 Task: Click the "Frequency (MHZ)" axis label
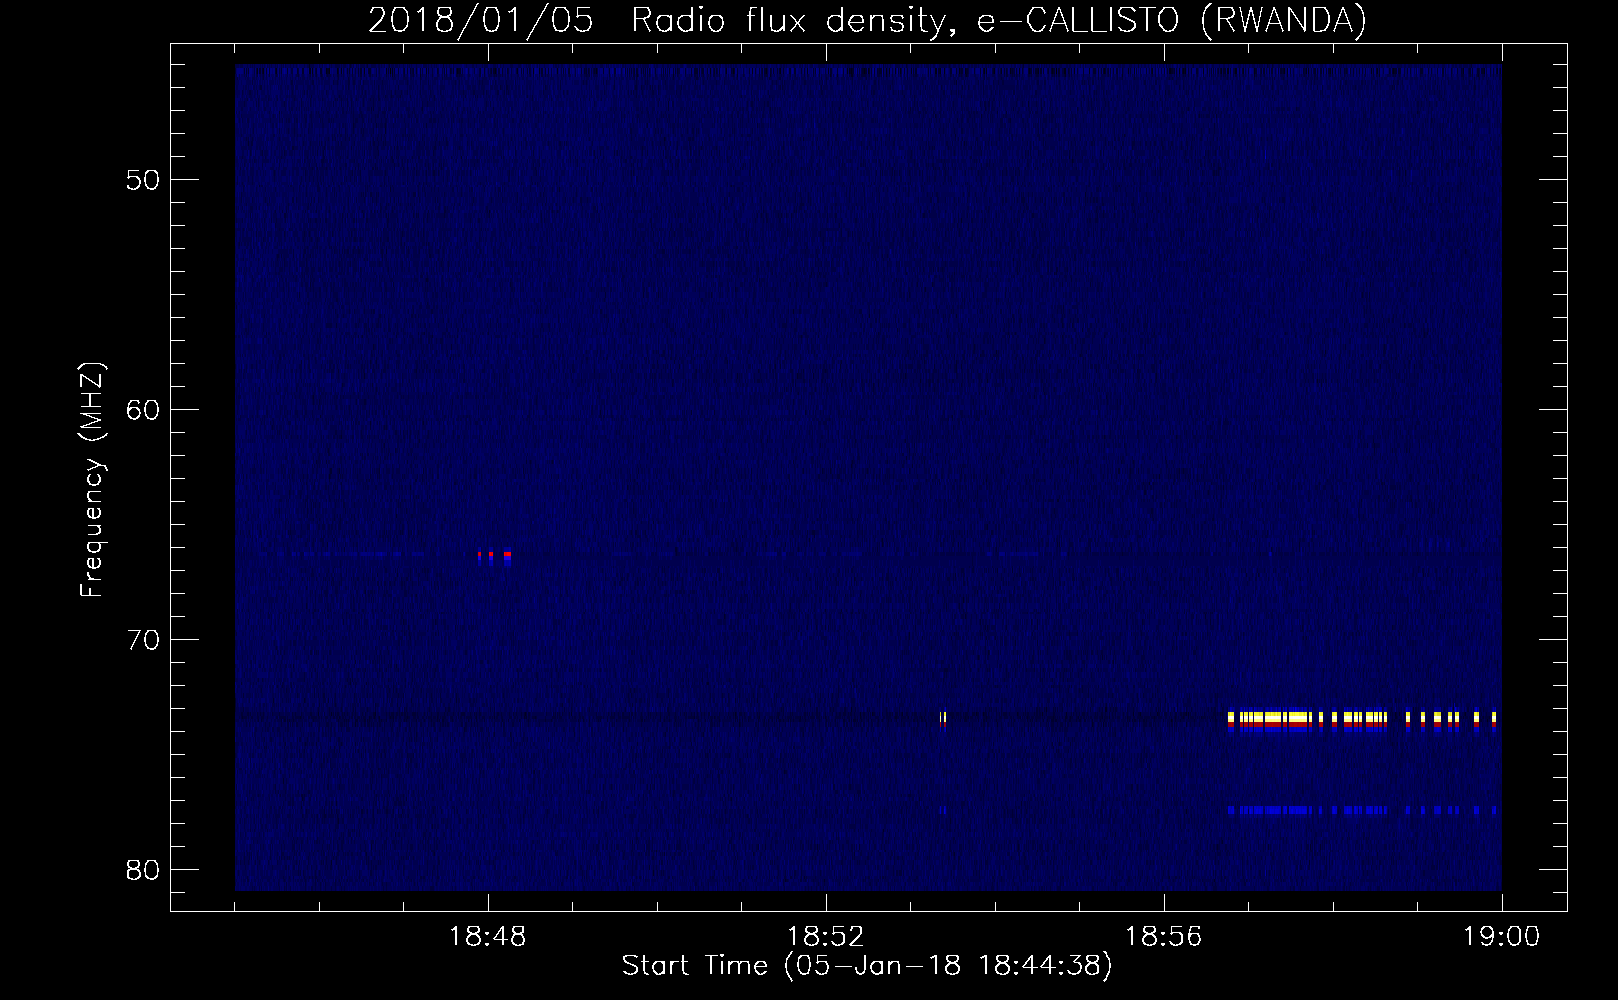pos(92,479)
